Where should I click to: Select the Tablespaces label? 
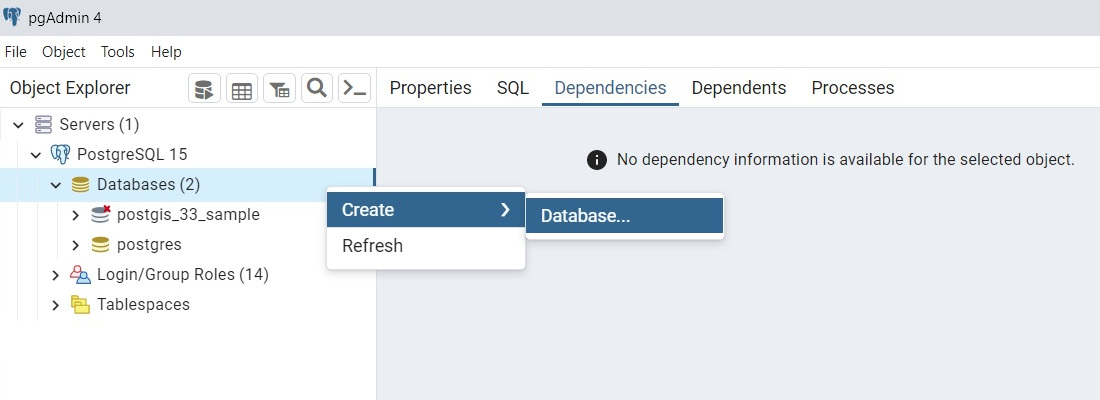pos(144,305)
